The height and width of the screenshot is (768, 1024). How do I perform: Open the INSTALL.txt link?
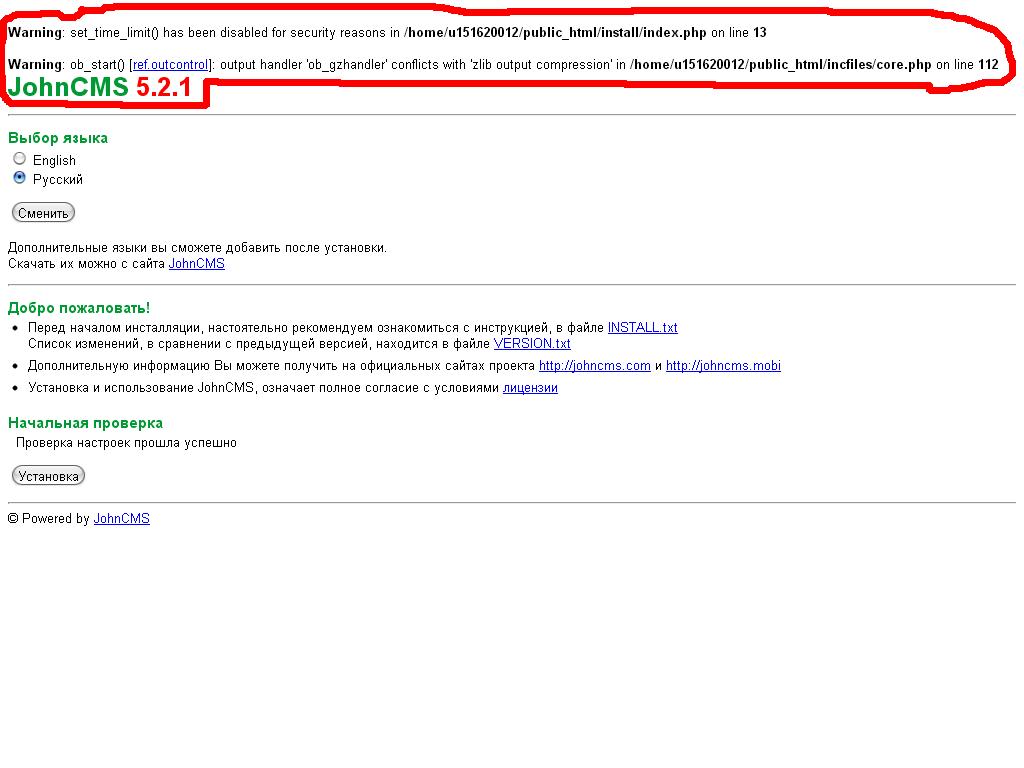(x=643, y=328)
